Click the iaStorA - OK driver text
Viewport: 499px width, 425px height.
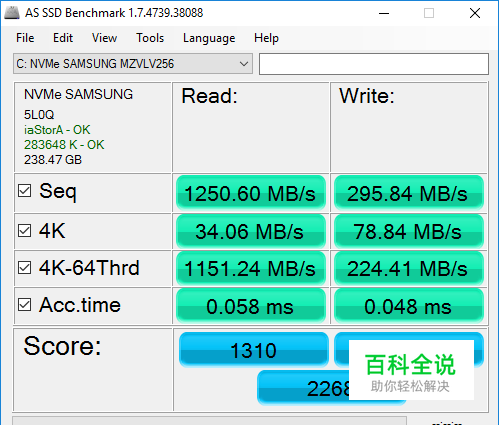coord(57,130)
